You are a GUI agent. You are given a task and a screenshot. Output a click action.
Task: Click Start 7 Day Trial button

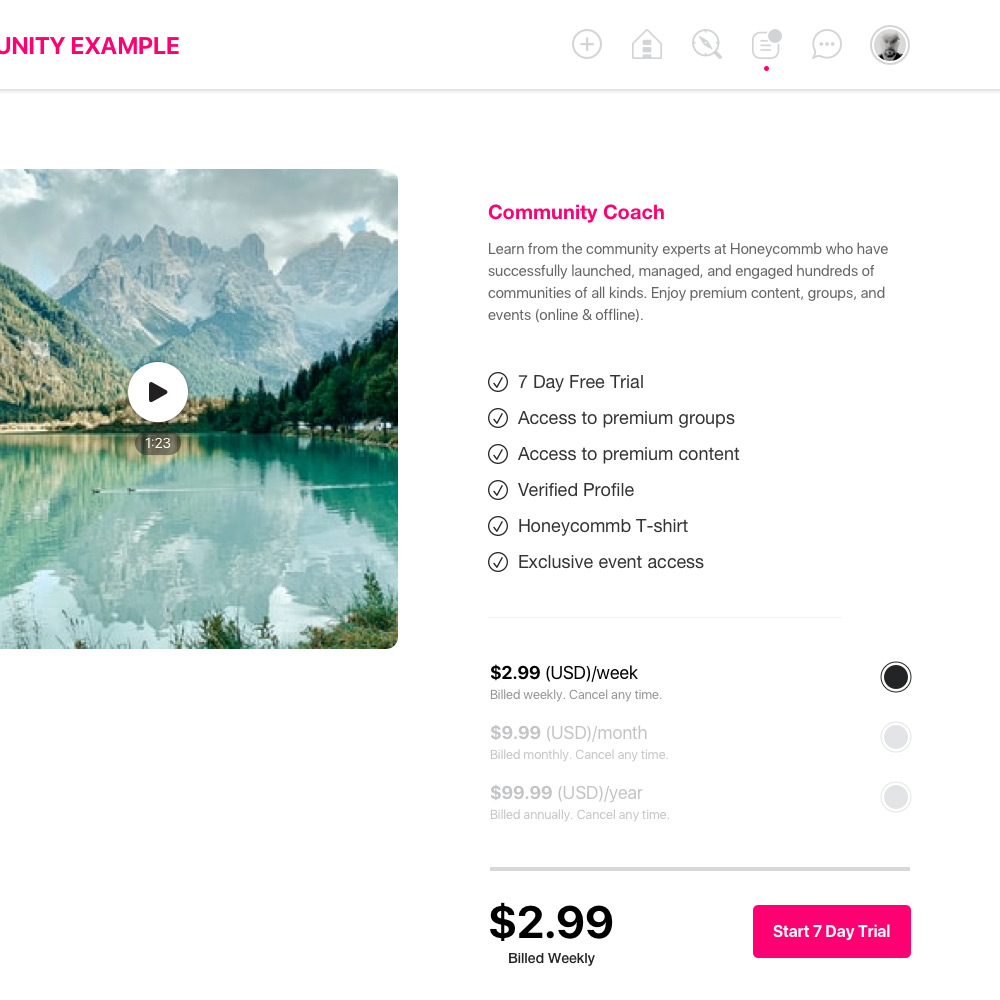point(832,931)
